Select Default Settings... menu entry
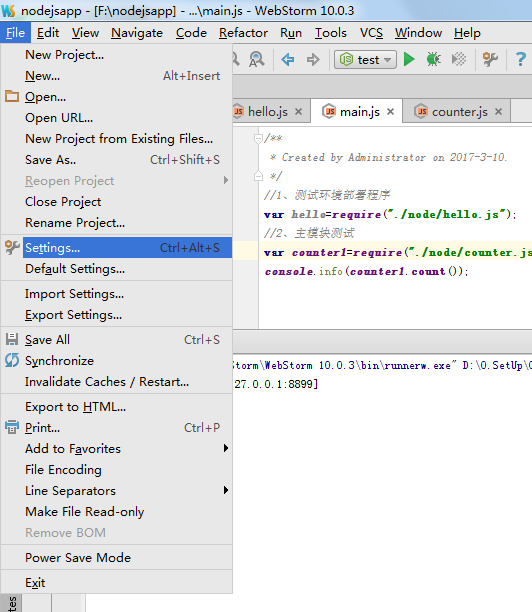 pos(117,269)
